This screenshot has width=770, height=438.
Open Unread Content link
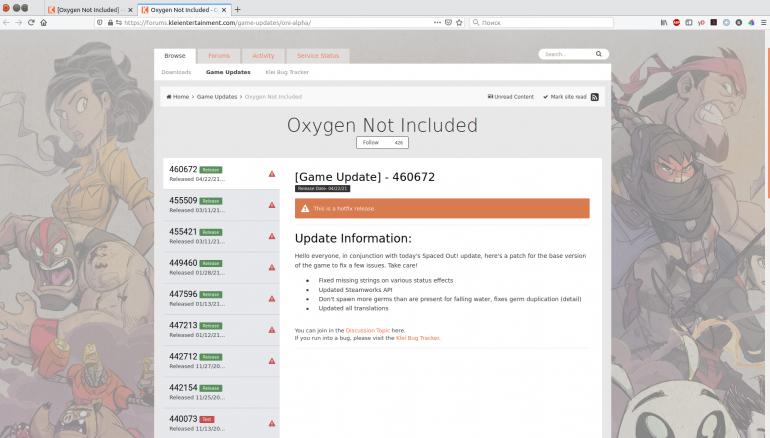point(511,97)
